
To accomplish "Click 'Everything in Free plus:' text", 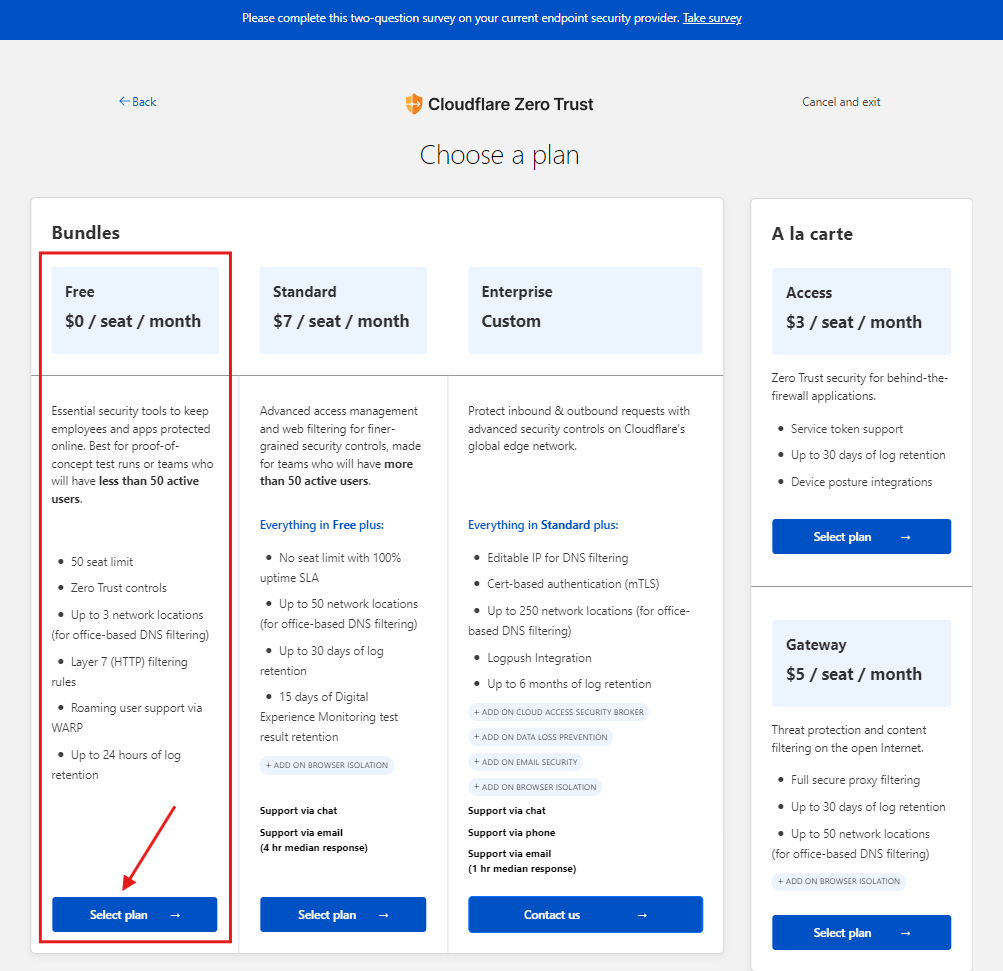I will click(322, 525).
